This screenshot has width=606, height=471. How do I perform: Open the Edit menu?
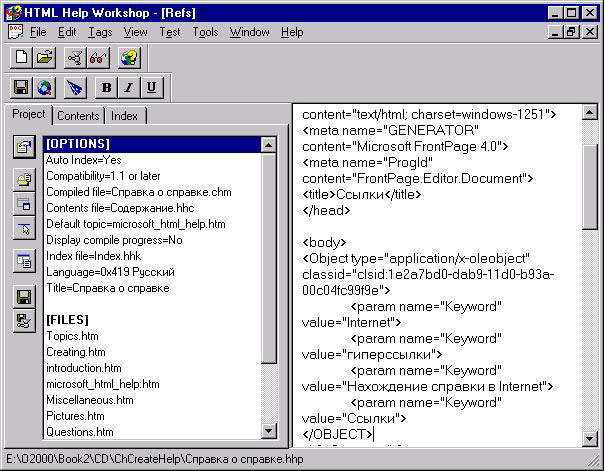point(67,32)
